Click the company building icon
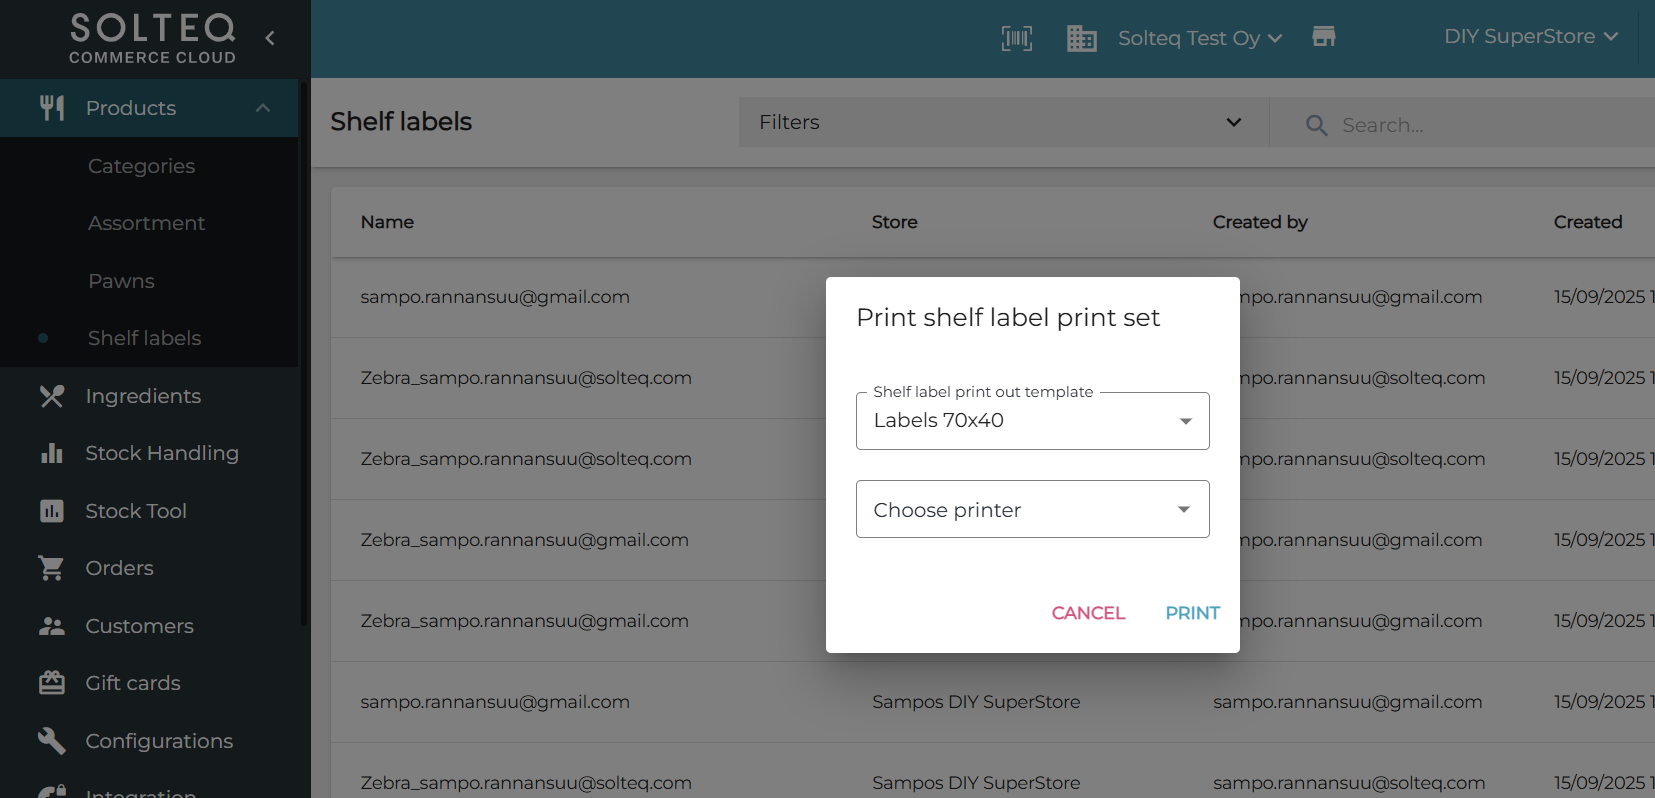This screenshot has width=1655, height=798. pyautogui.click(x=1081, y=38)
